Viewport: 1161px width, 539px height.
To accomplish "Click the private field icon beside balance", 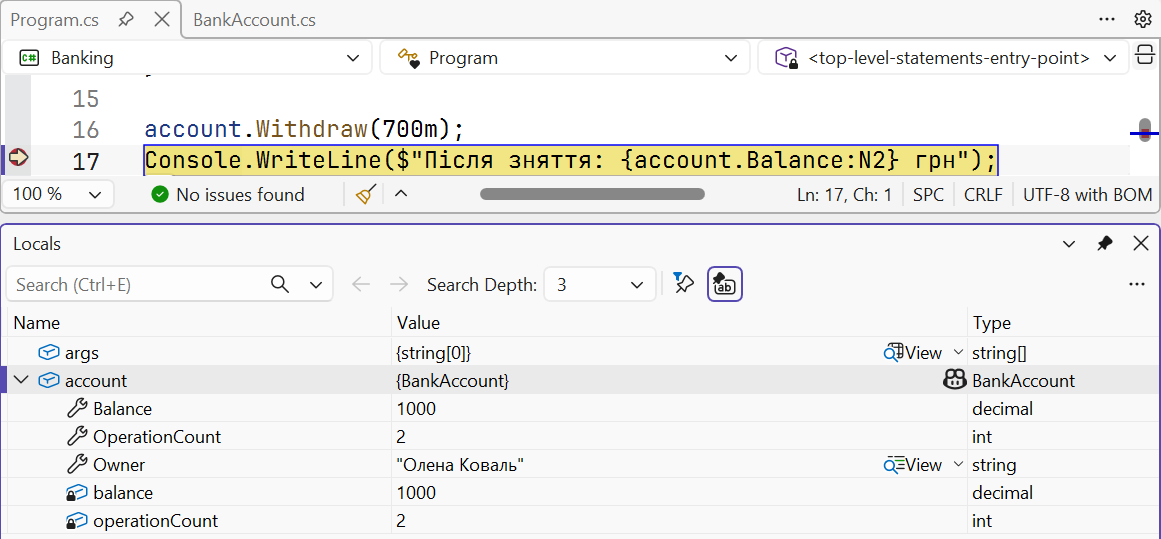I will pos(77,493).
